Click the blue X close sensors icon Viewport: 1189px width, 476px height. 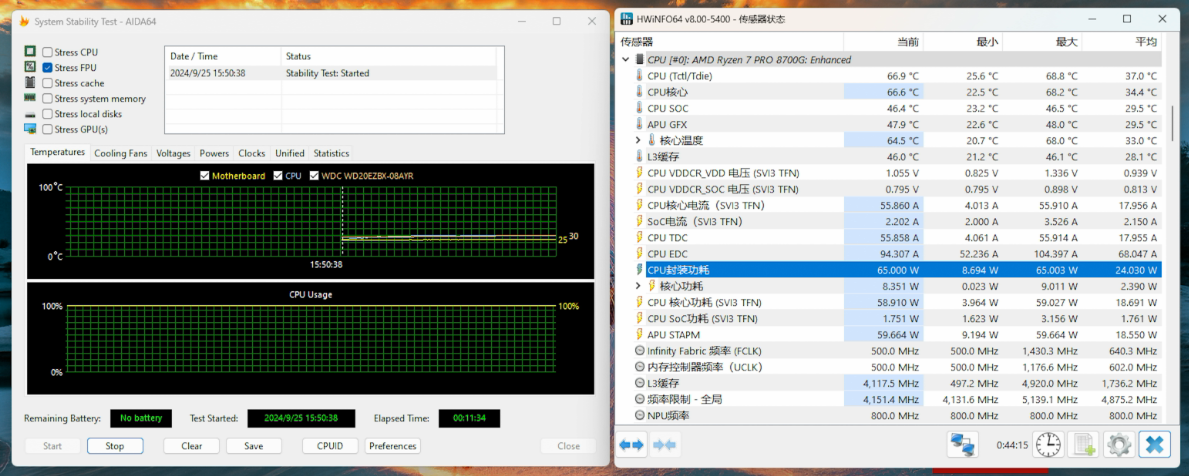pos(1154,445)
